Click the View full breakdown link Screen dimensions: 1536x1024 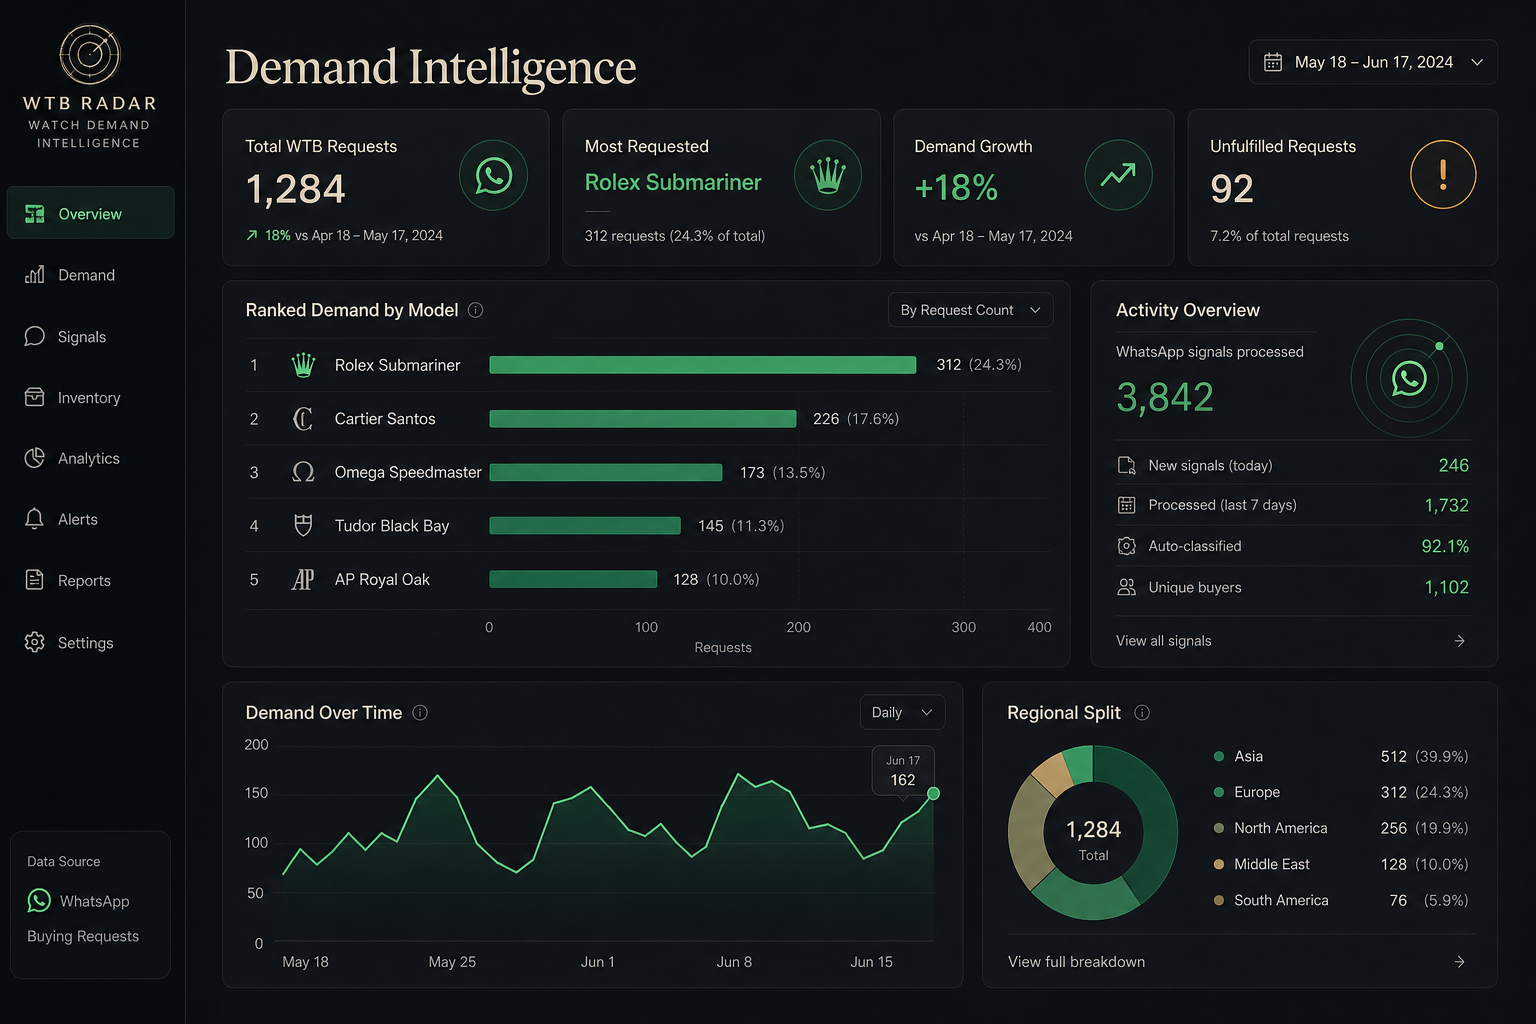(1077, 962)
